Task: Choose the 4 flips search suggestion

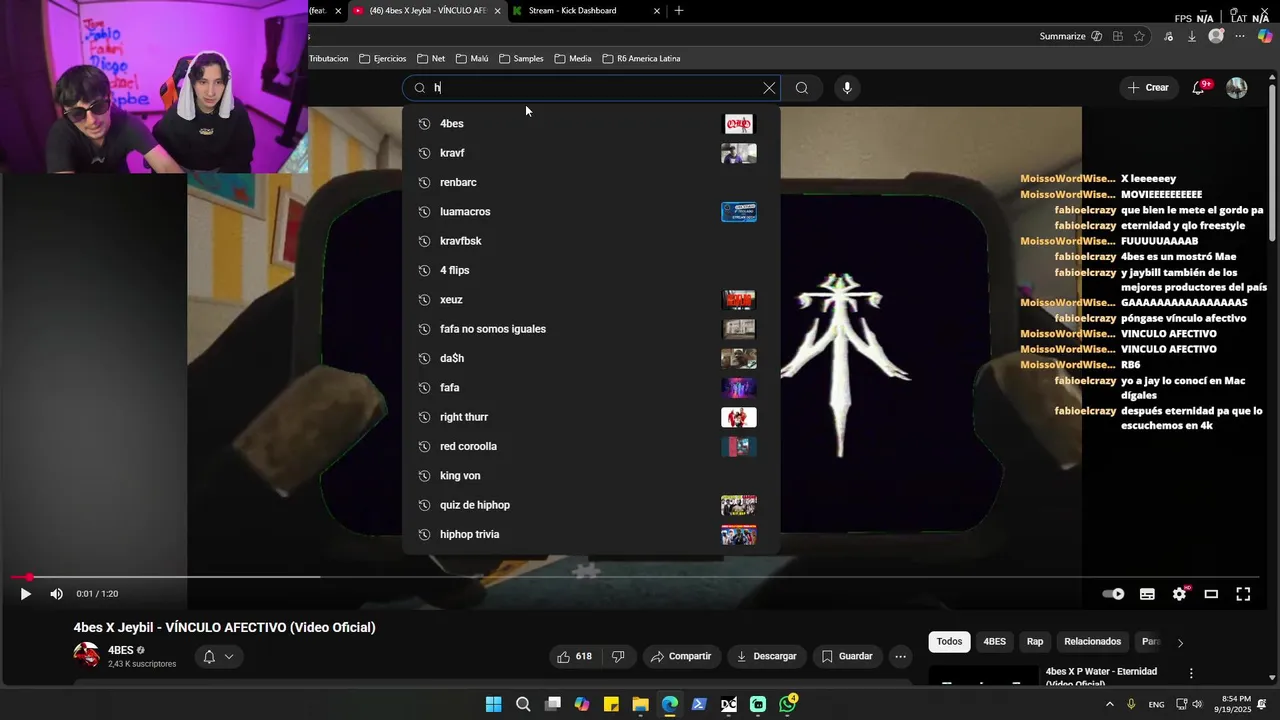Action: click(x=591, y=271)
